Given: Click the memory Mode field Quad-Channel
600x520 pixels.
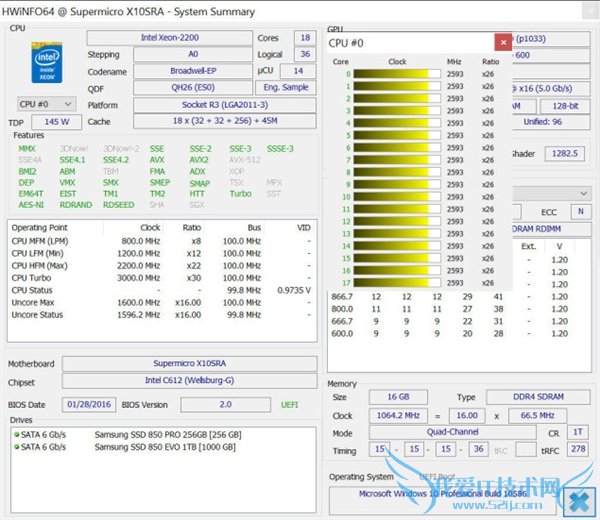Looking at the screenshot, I should 452,432.
